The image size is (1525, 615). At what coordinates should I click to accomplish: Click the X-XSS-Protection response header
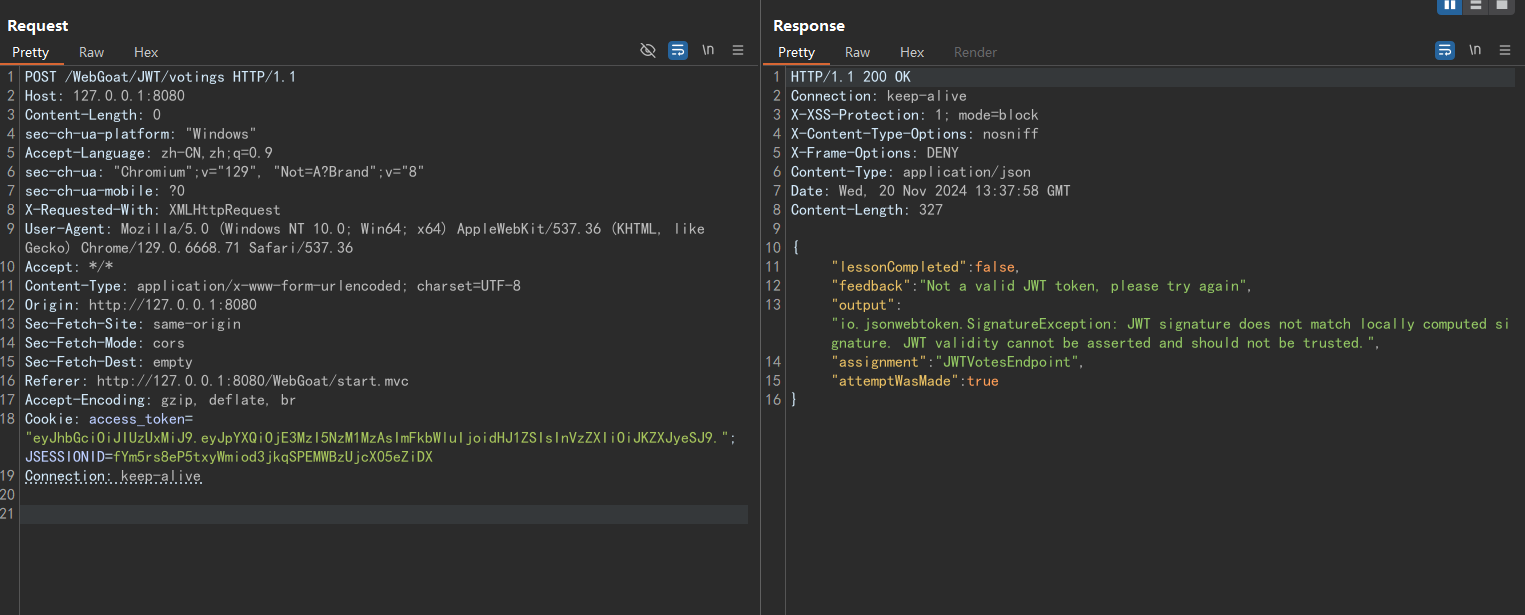(x=915, y=115)
